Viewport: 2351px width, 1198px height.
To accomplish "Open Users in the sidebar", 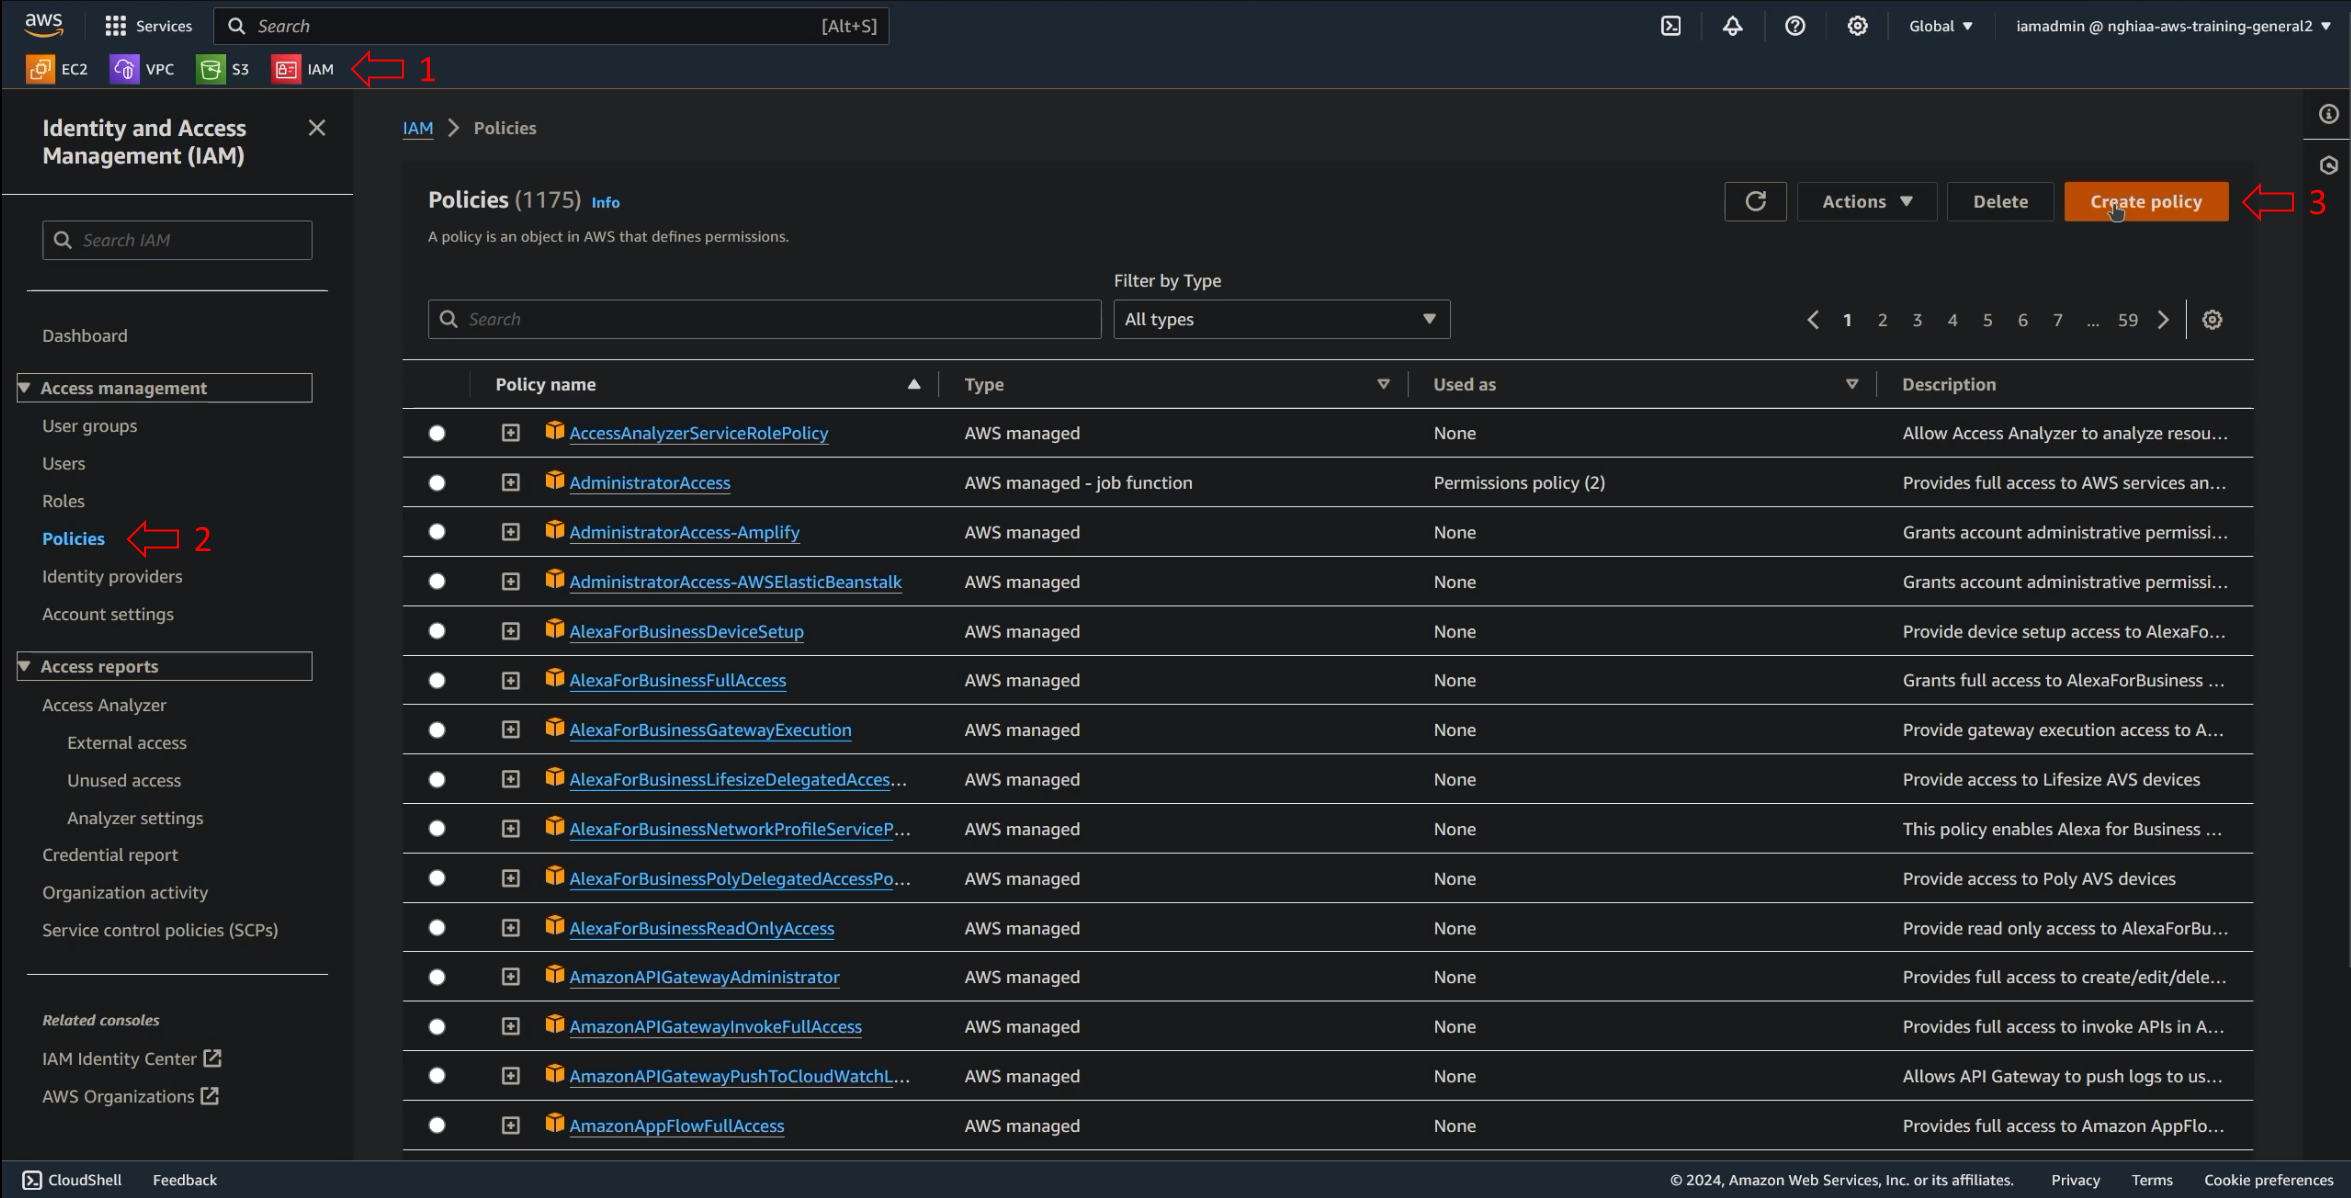I will click(x=64, y=463).
